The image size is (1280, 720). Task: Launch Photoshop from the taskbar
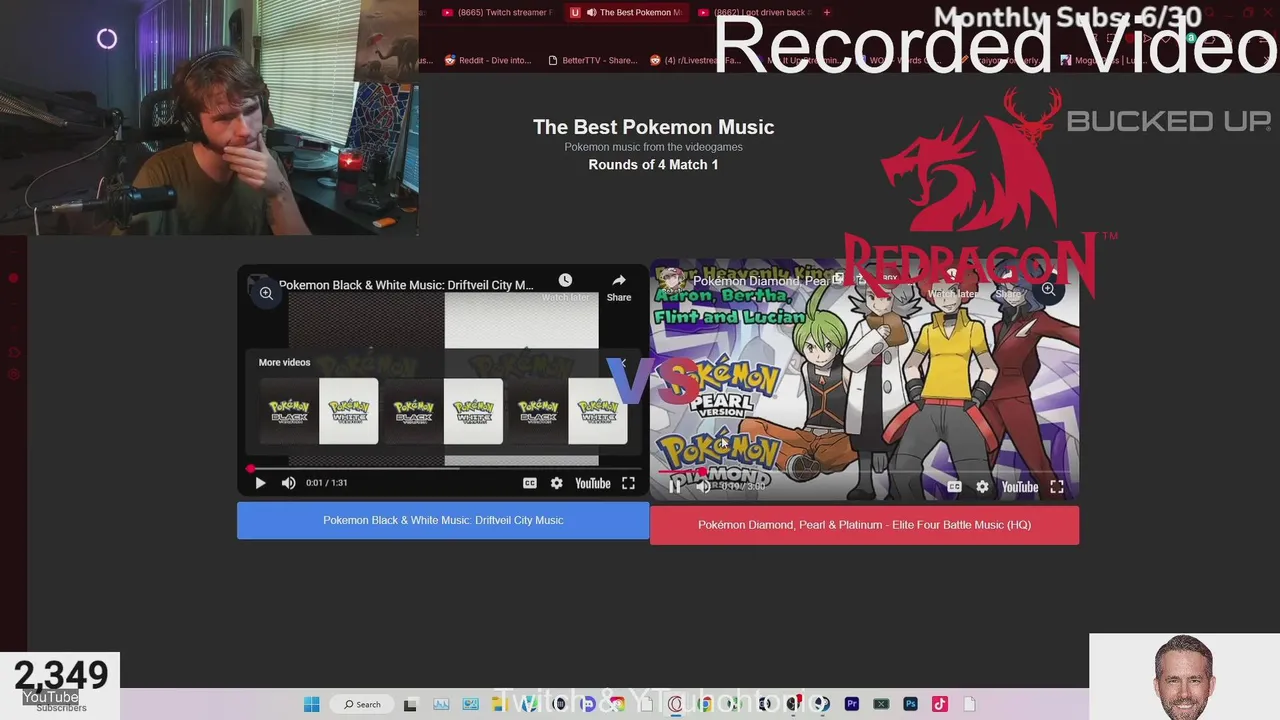(x=910, y=704)
